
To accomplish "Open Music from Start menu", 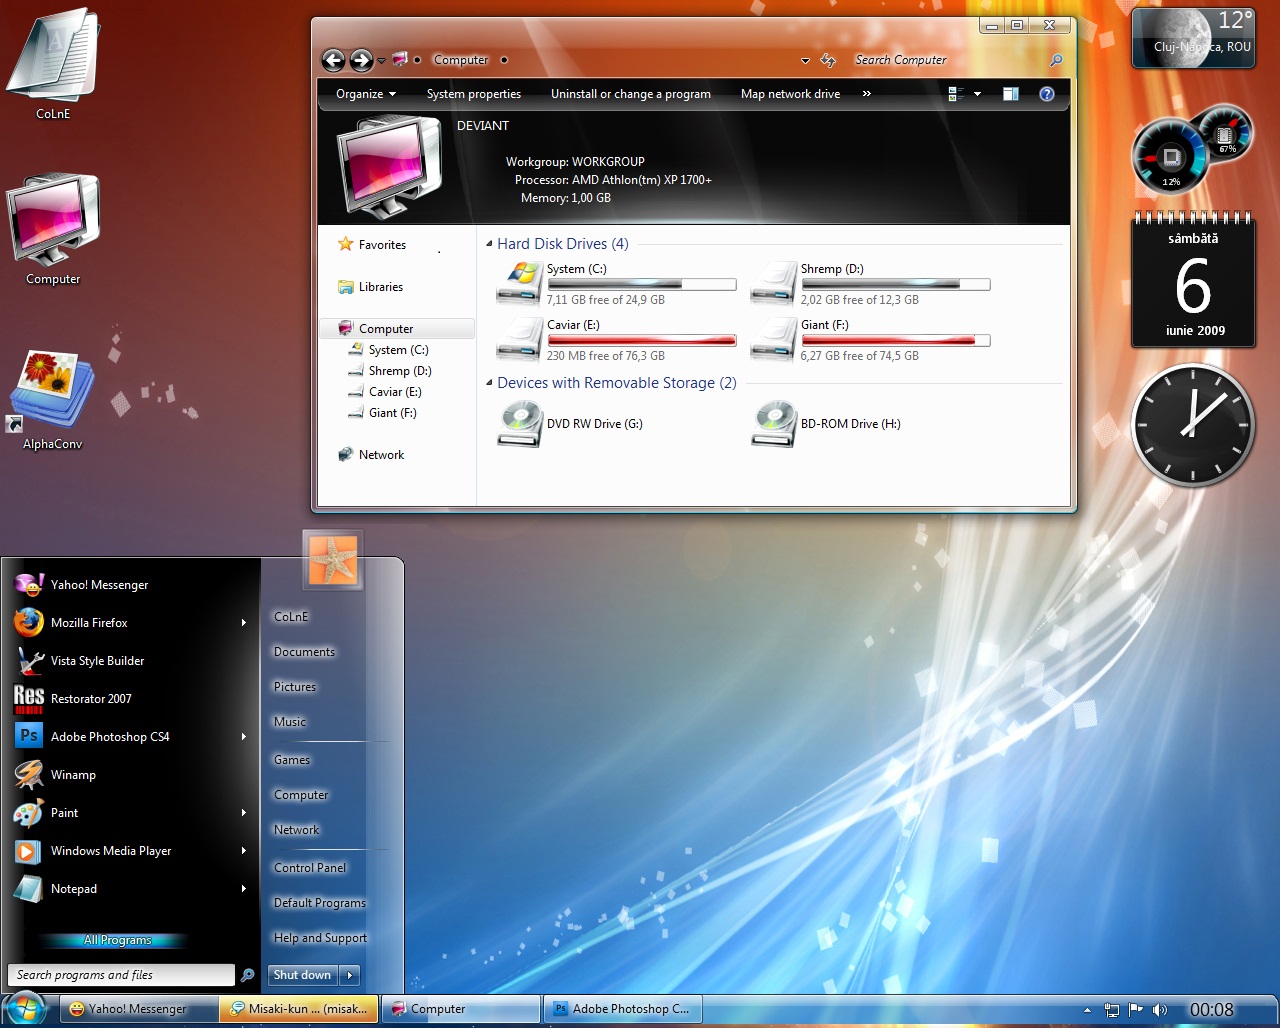I will coord(290,722).
